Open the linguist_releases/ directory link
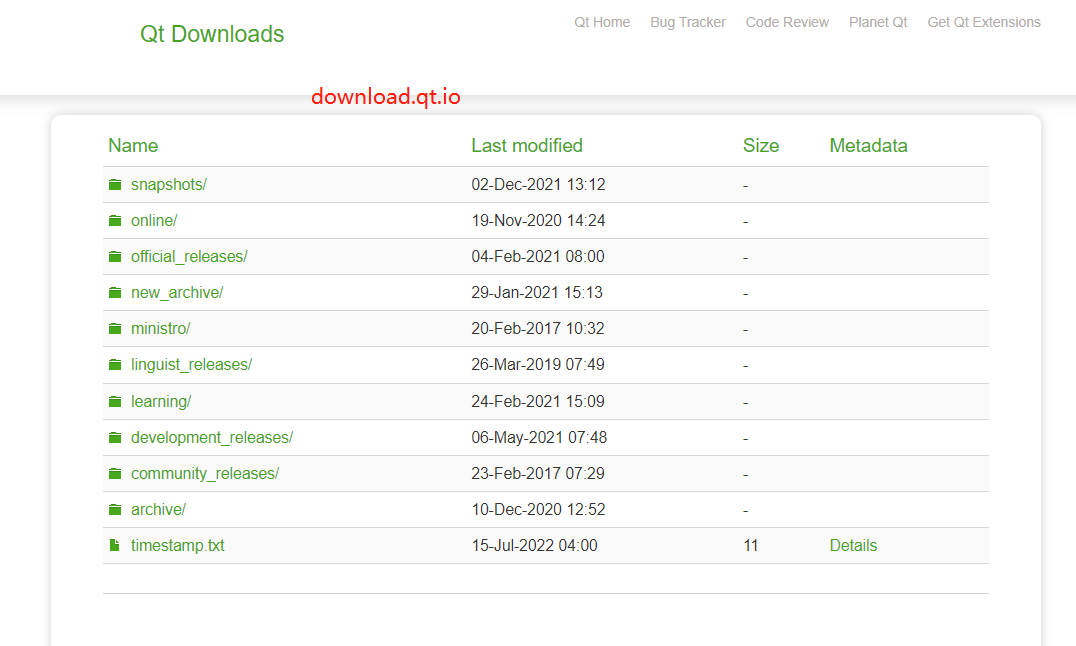This screenshot has width=1076, height=646. tap(191, 365)
